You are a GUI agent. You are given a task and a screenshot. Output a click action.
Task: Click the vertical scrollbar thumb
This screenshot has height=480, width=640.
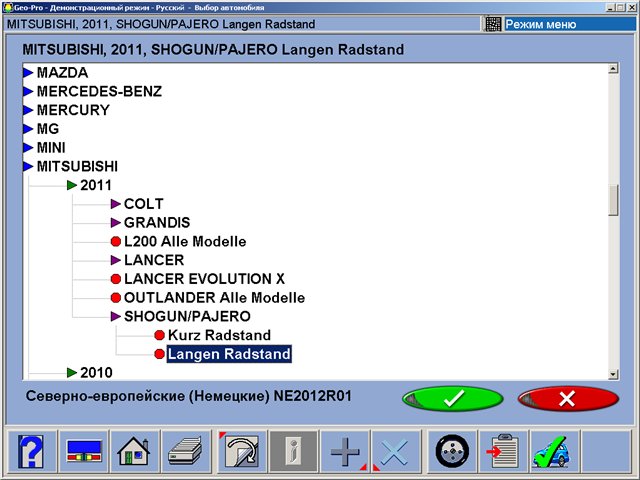613,200
